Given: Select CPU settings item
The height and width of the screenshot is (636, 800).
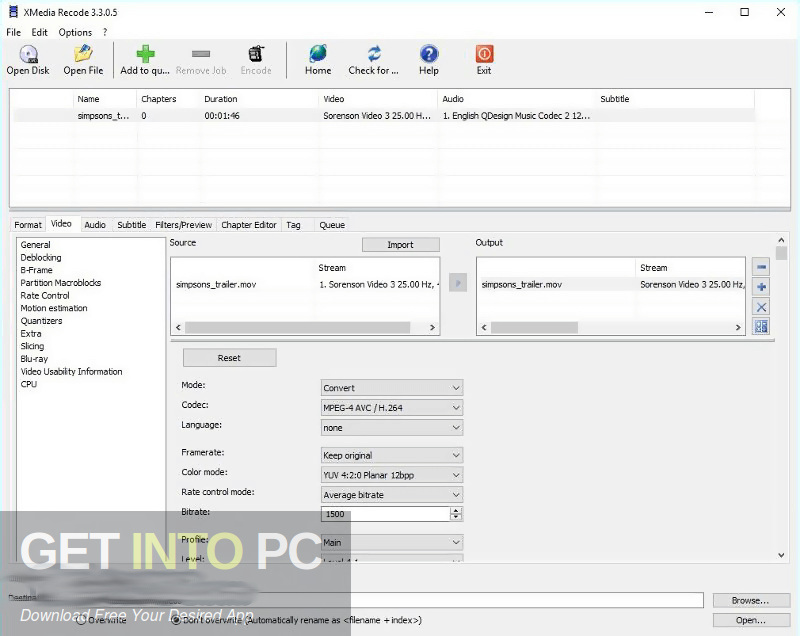Looking at the screenshot, I should (x=29, y=384).
